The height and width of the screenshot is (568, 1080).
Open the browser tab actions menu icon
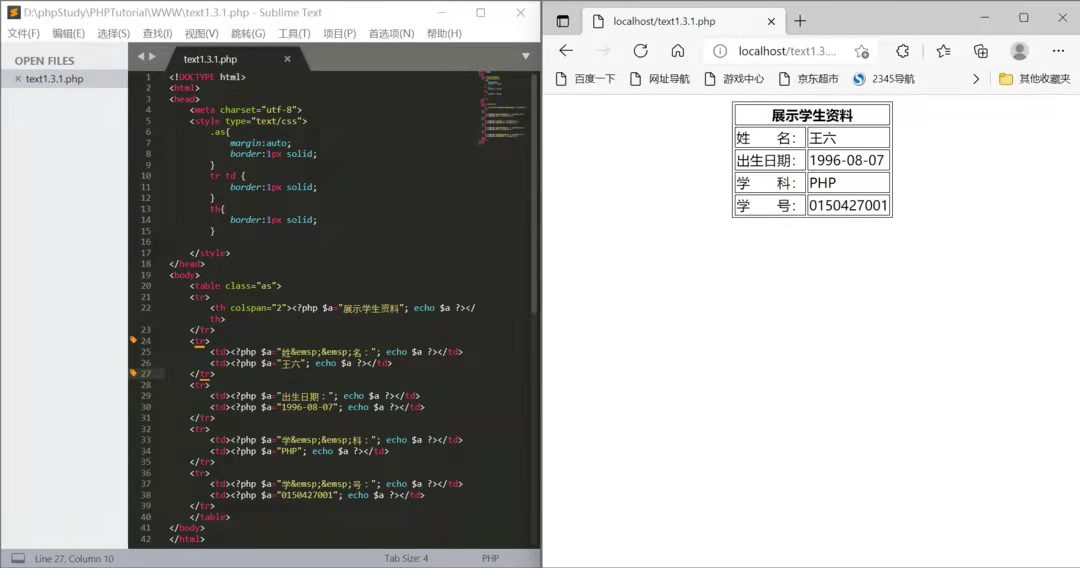pyautogui.click(x=563, y=21)
